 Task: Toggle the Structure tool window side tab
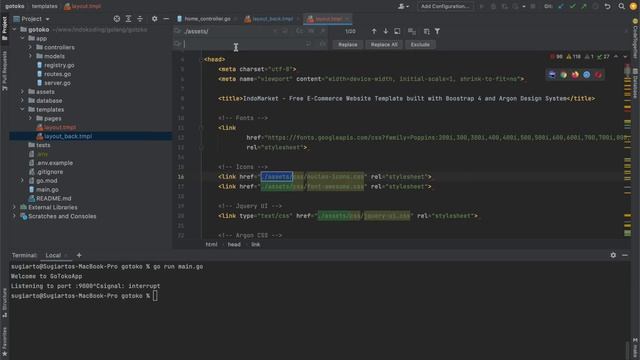pyautogui.click(x=4, y=303)
